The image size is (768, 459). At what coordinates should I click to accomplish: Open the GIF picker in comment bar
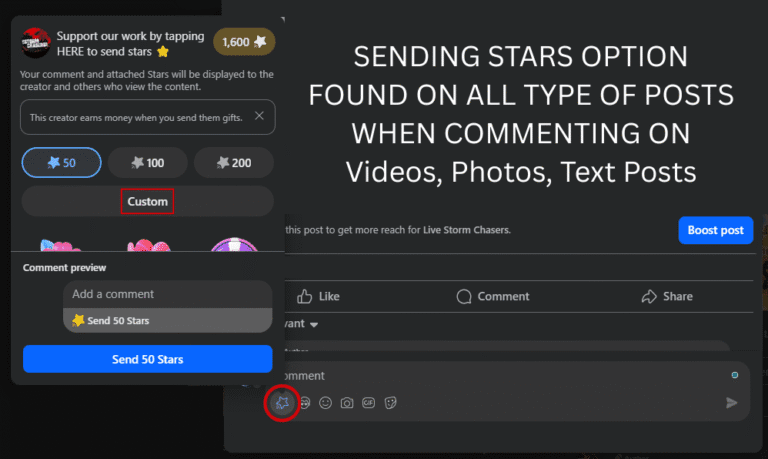[368, 402]
